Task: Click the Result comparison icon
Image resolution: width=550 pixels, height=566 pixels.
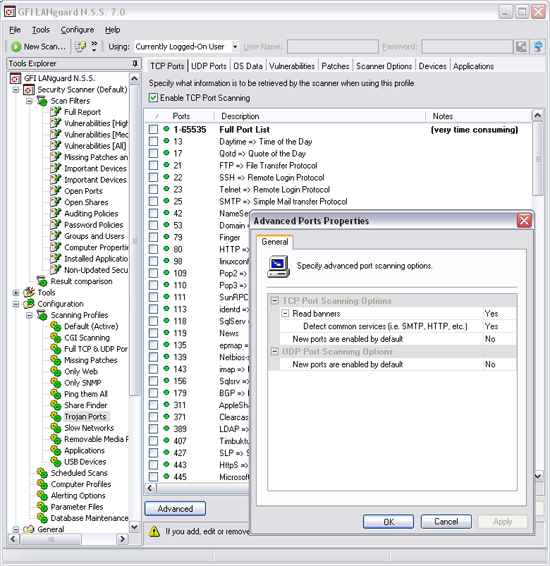Action: 42,281
